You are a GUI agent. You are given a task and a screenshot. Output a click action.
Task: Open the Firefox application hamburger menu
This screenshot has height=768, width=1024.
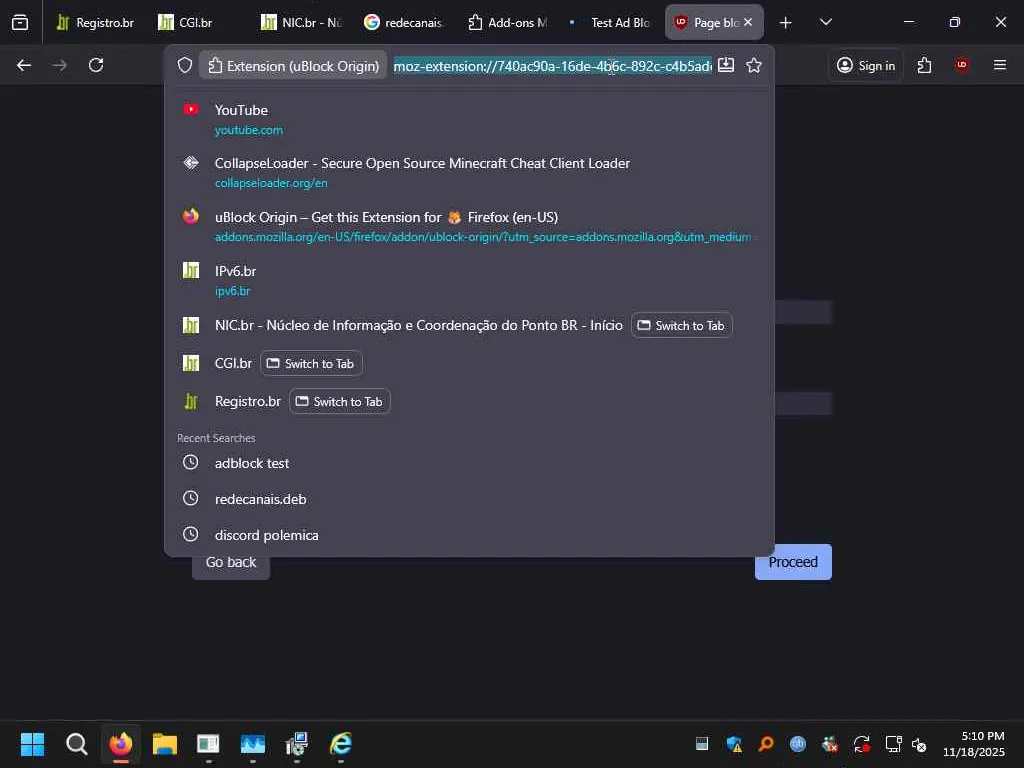[x=999, y=65]
